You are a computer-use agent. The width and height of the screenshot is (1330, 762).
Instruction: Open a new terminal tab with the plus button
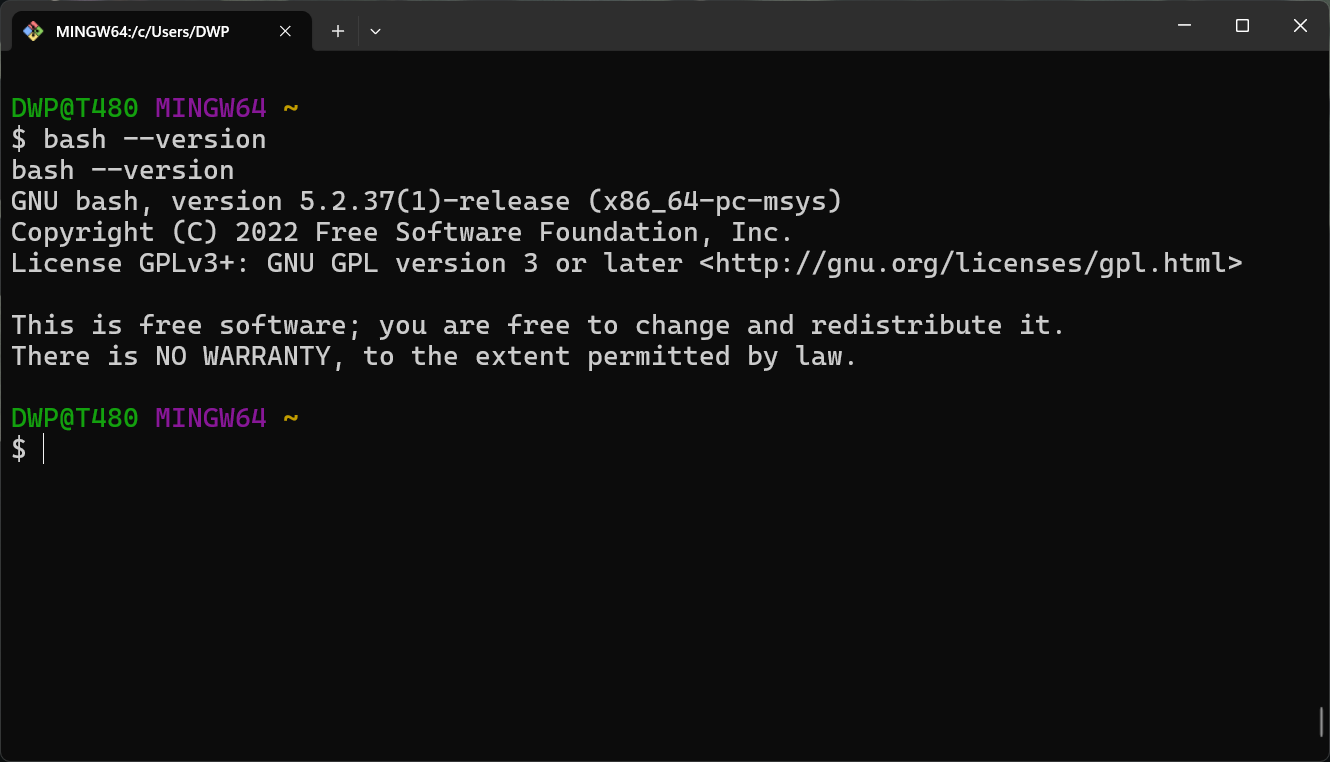[x=338, y=31]
